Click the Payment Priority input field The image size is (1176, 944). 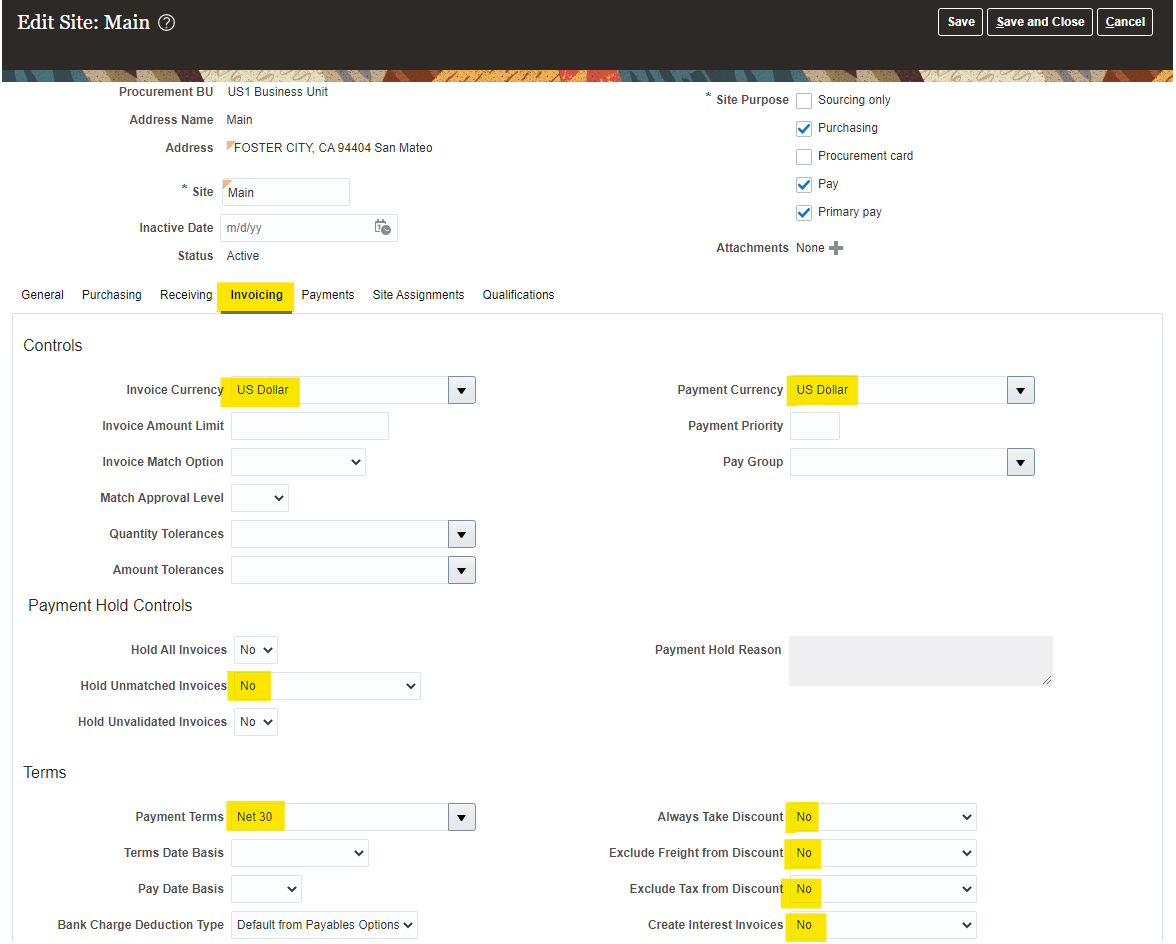[x=814, y=426]
